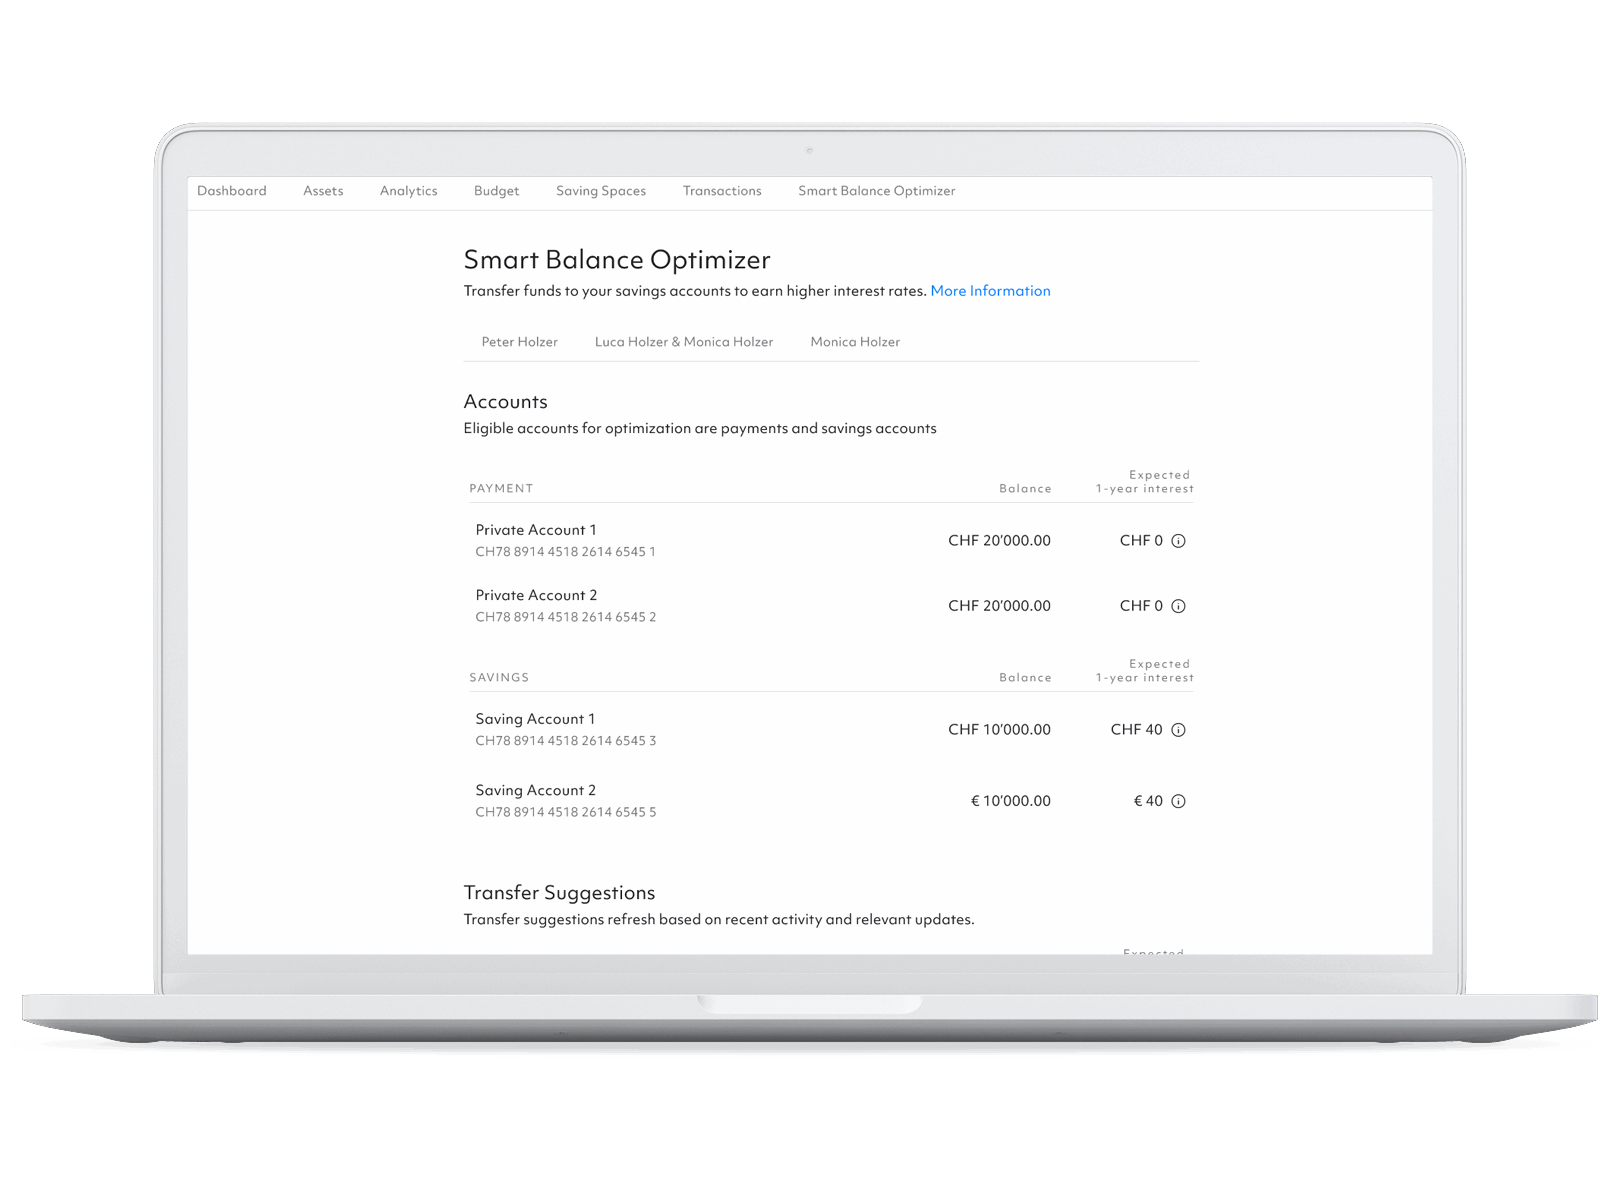Image resolution: width=1602 pixels, height=1182 pixels.
Task: Click the Accounts heading
Action: point(505,402)
